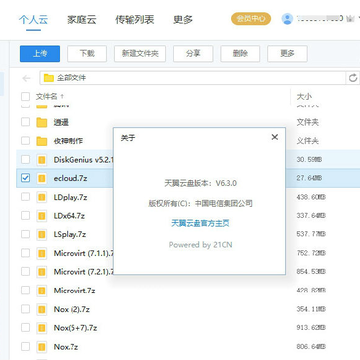Click the 上传 upload button
360x360 pixels.
40,54
